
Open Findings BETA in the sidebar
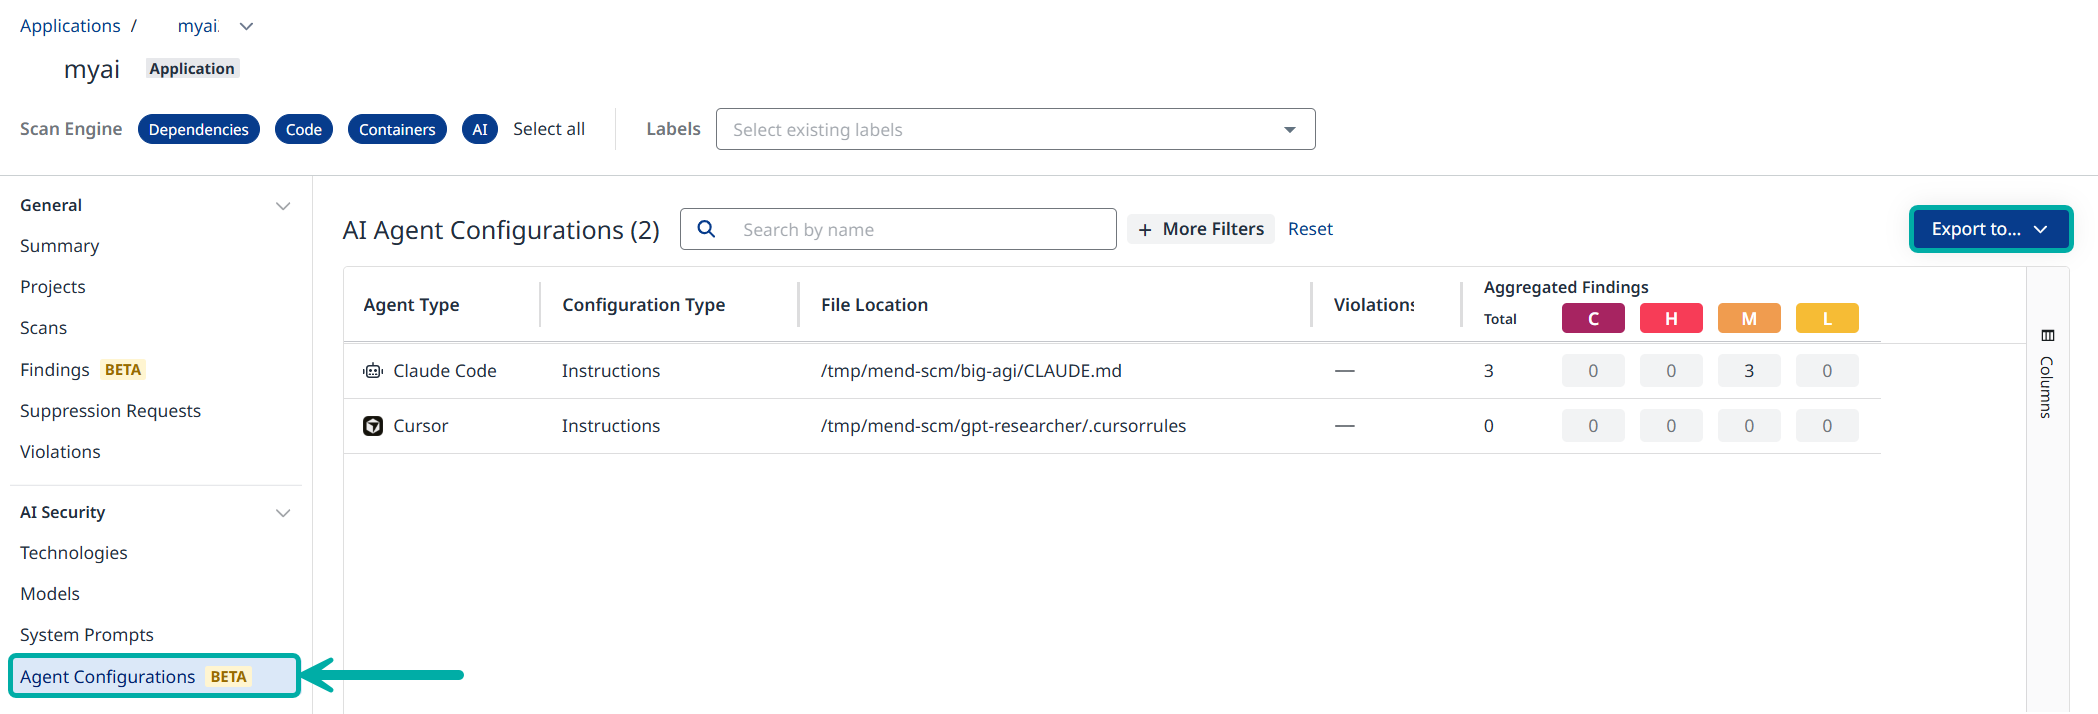click(83, 370)
